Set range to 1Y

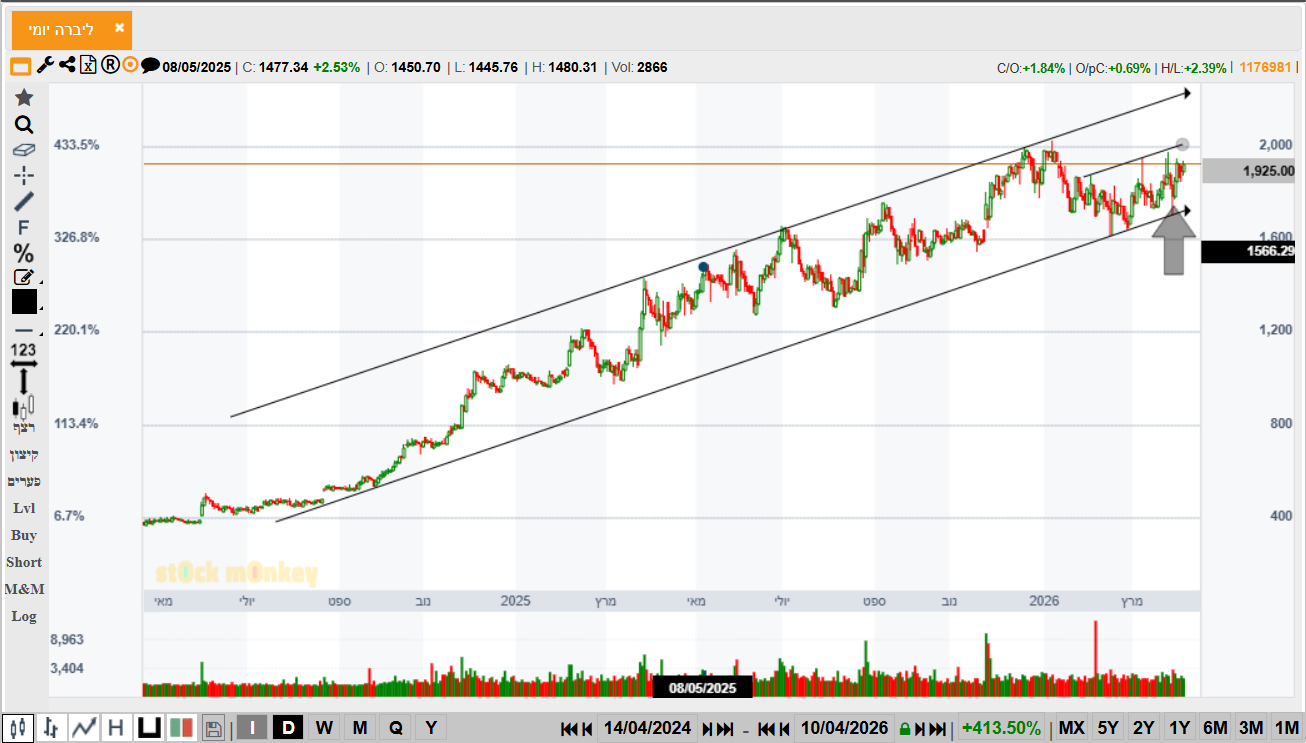tap(1180, 728)
